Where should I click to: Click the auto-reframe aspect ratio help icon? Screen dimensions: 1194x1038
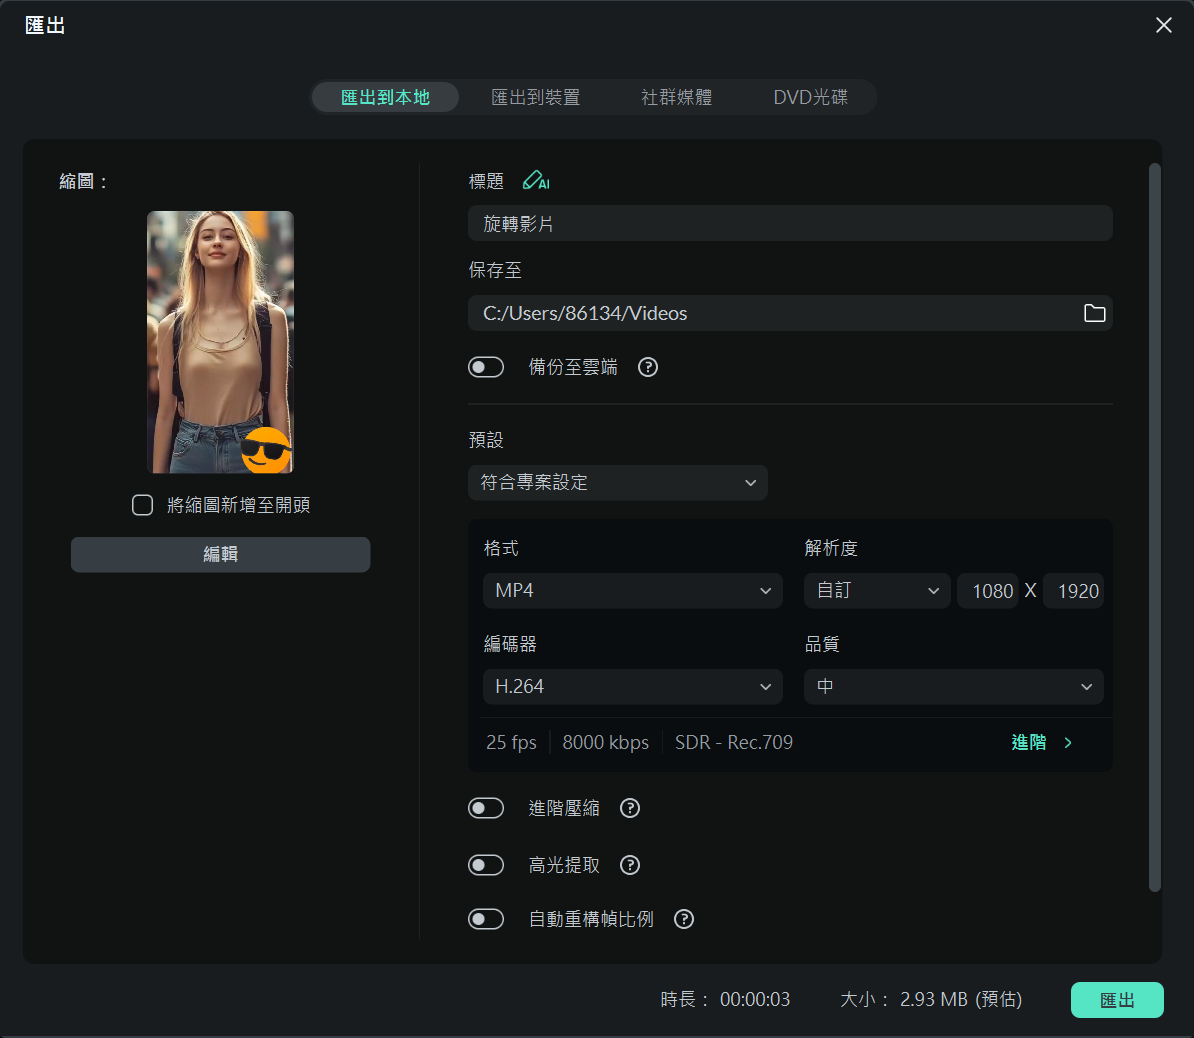[x=683, y=919]
